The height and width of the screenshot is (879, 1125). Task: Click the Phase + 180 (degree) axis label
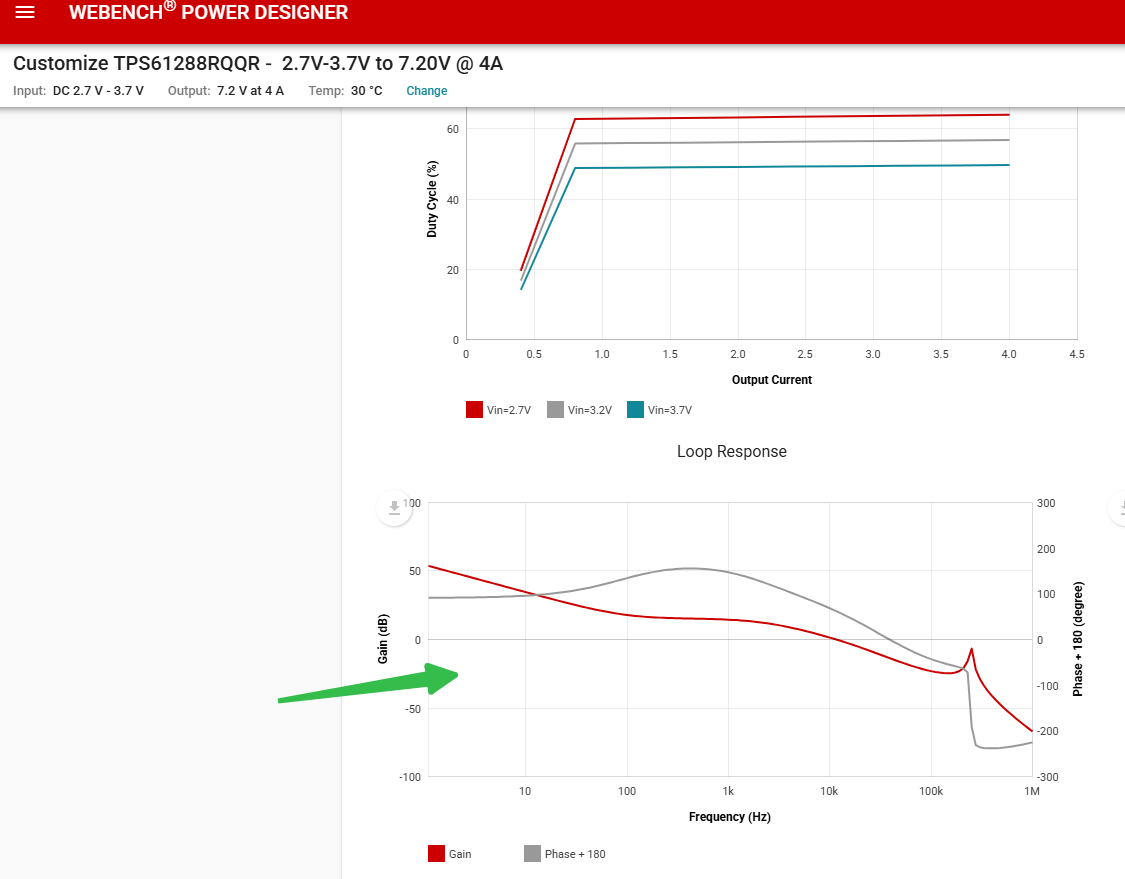(x=1078, y=639)
